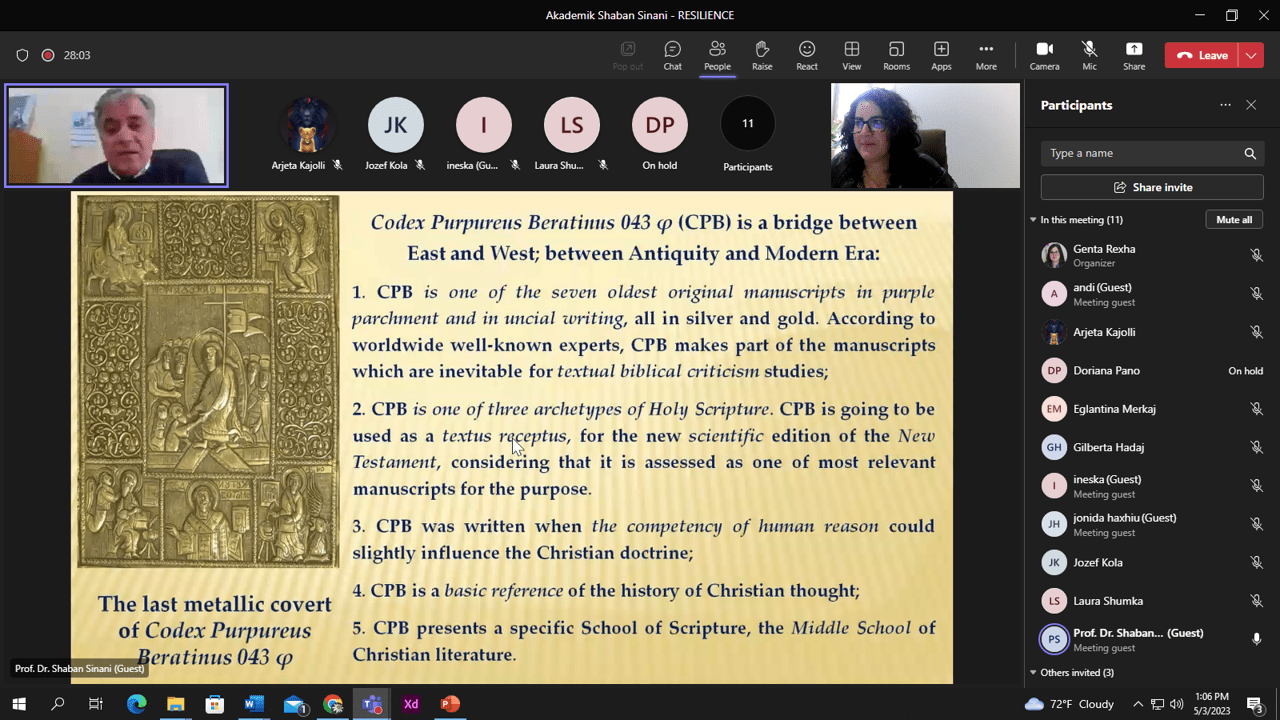Open the More options menu

click(985, 55)
